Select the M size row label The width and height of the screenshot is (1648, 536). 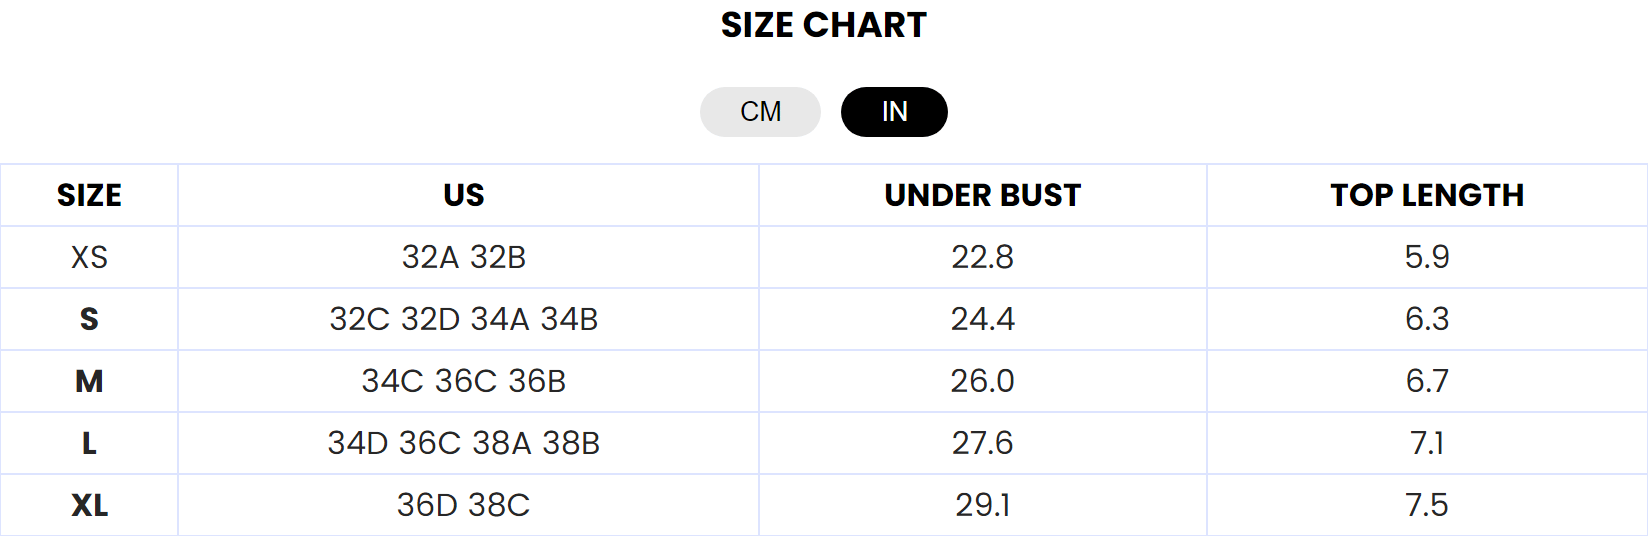[89, 381]
